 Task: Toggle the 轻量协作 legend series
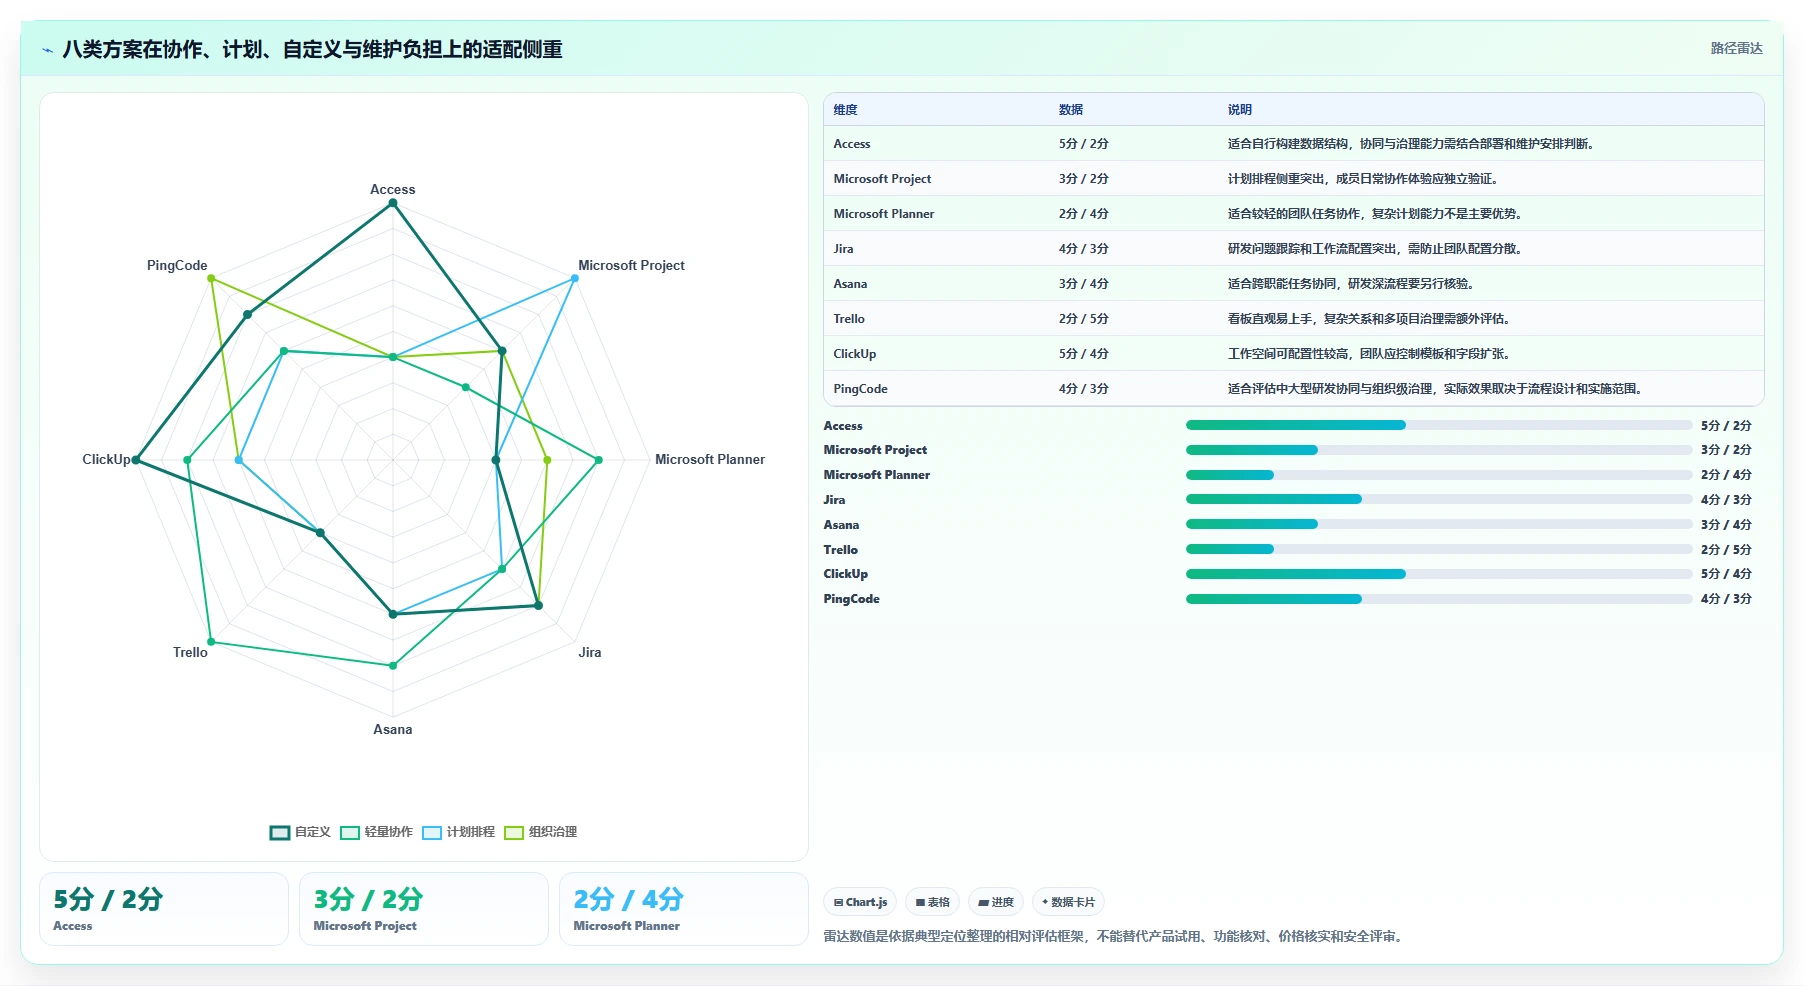click(376, 832)
